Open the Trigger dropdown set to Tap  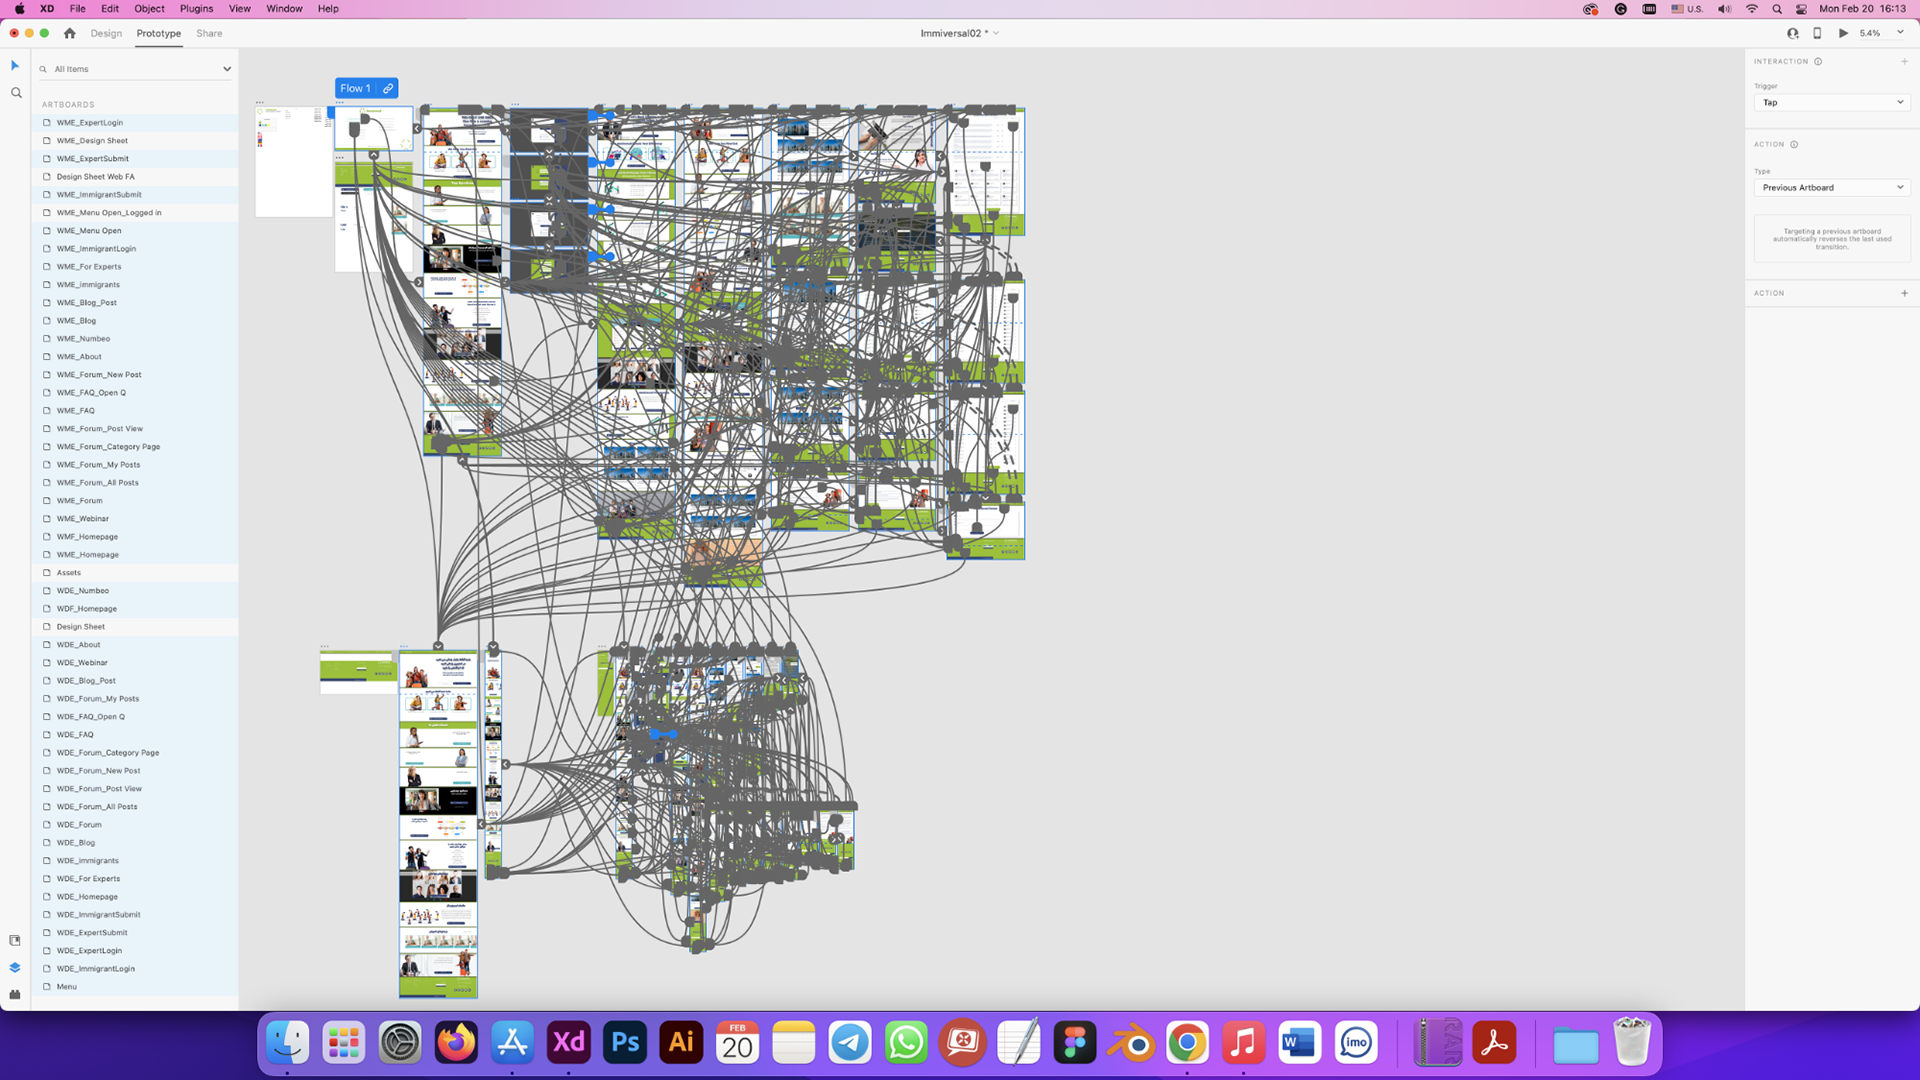(1832, 102)
